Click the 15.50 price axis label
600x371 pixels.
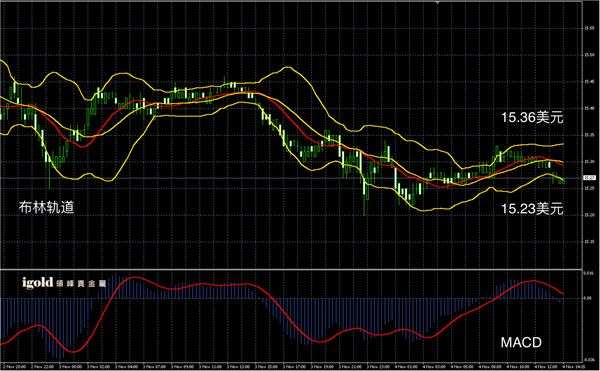click(x=589, y=55)
